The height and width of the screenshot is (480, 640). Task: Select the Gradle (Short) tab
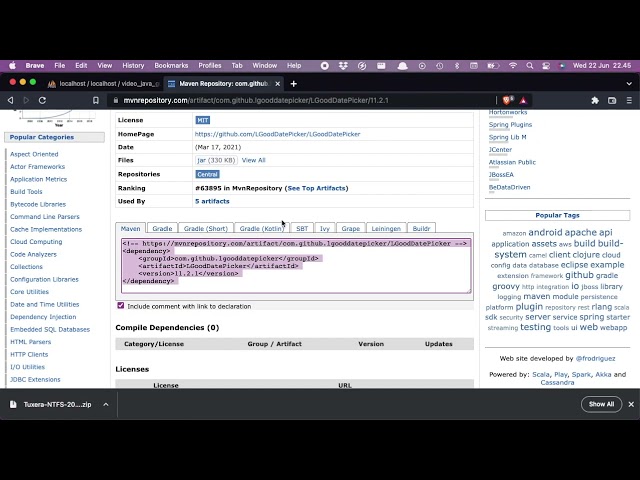pos(206,229)
